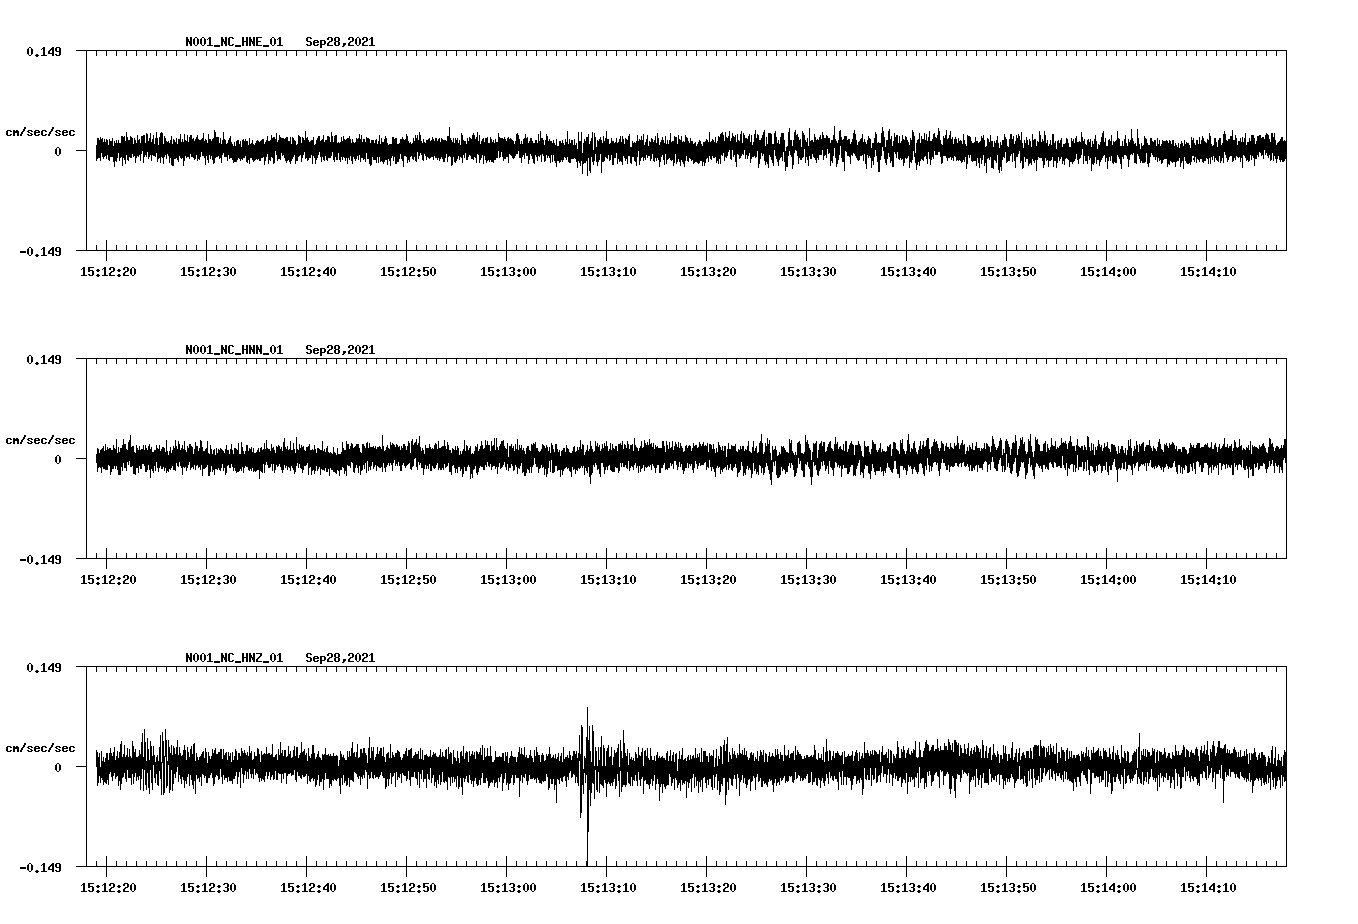Click the cm/sec/sec unit label on the HNE plot
The width and height of the screenshot is (1358, 924).
[x=40, y=132]
